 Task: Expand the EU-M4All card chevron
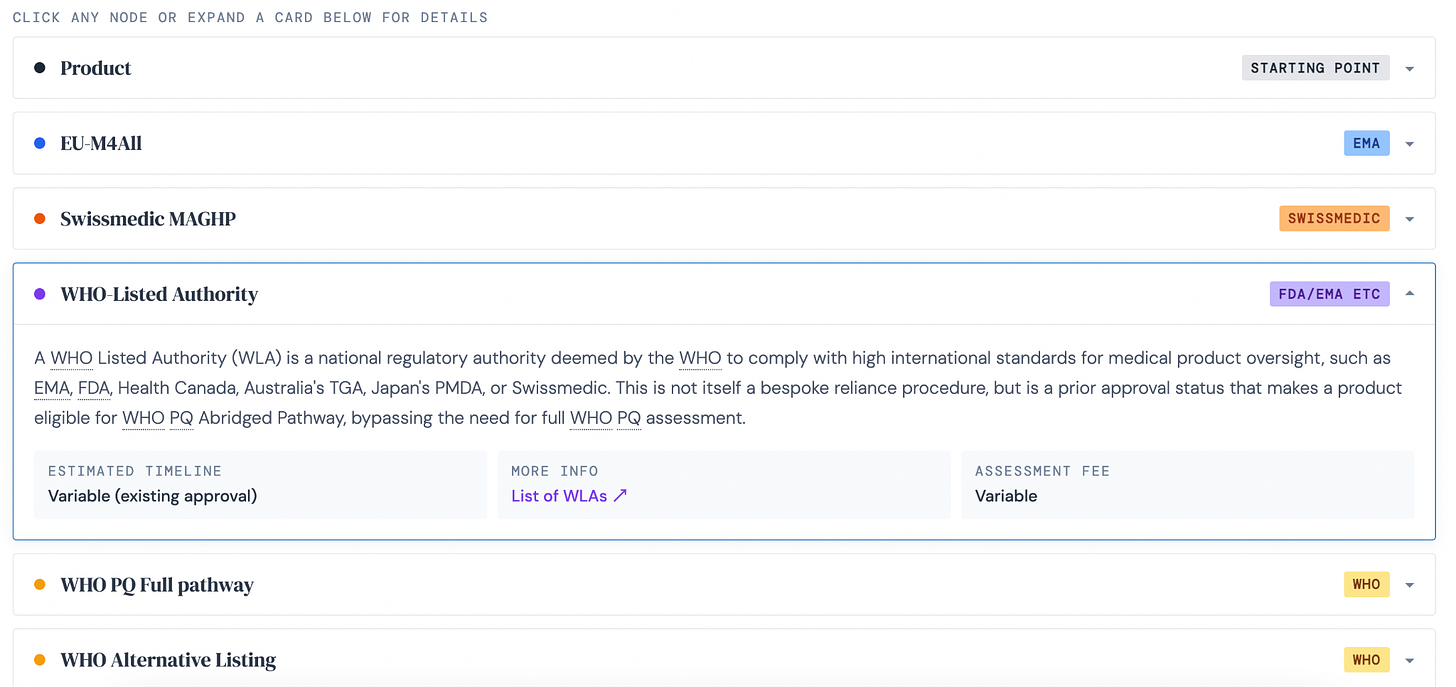click(1409, 144)
